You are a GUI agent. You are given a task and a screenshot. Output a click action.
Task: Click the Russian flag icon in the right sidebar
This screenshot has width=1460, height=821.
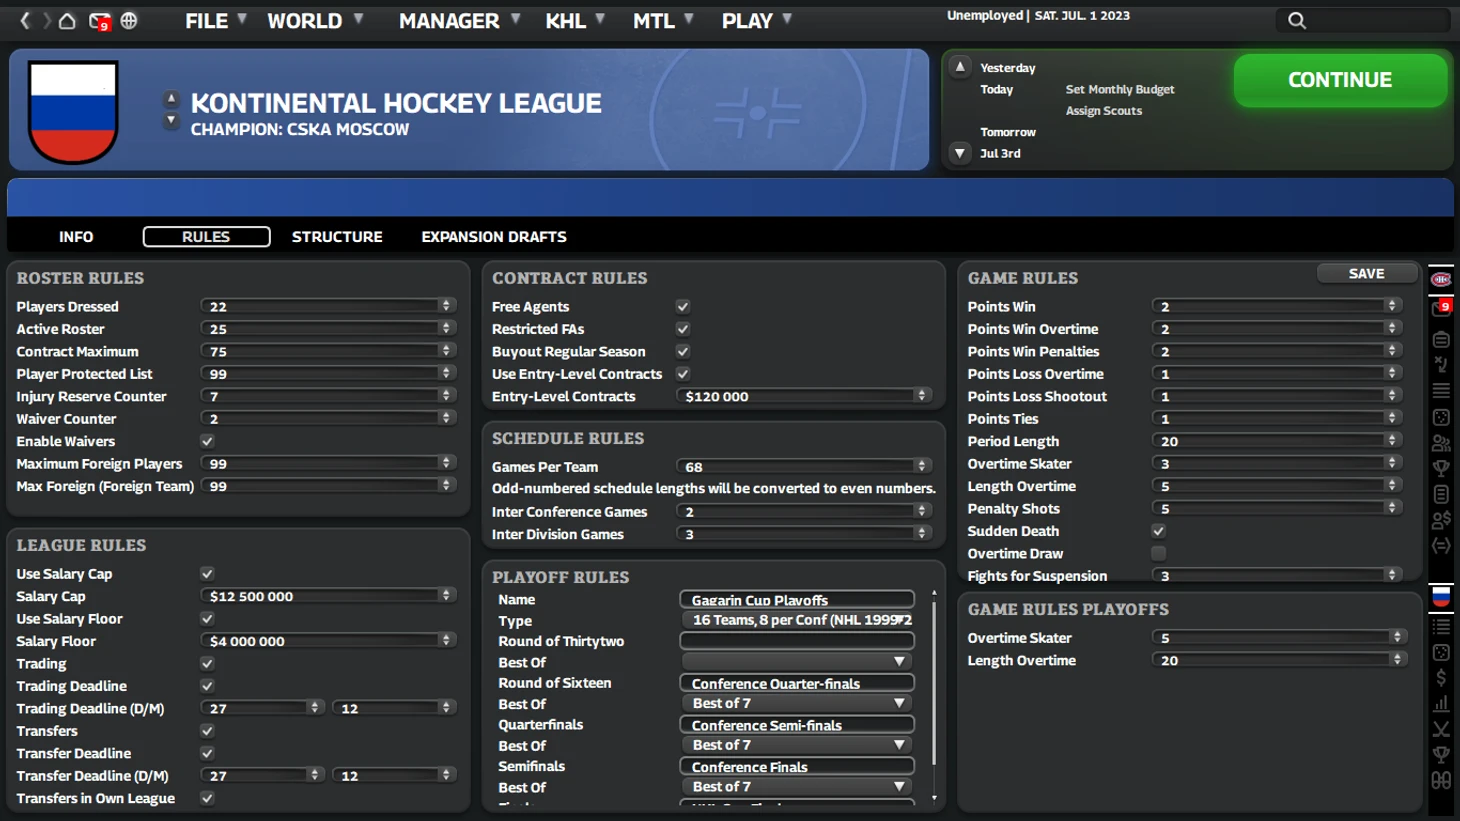pos(1441,597)
